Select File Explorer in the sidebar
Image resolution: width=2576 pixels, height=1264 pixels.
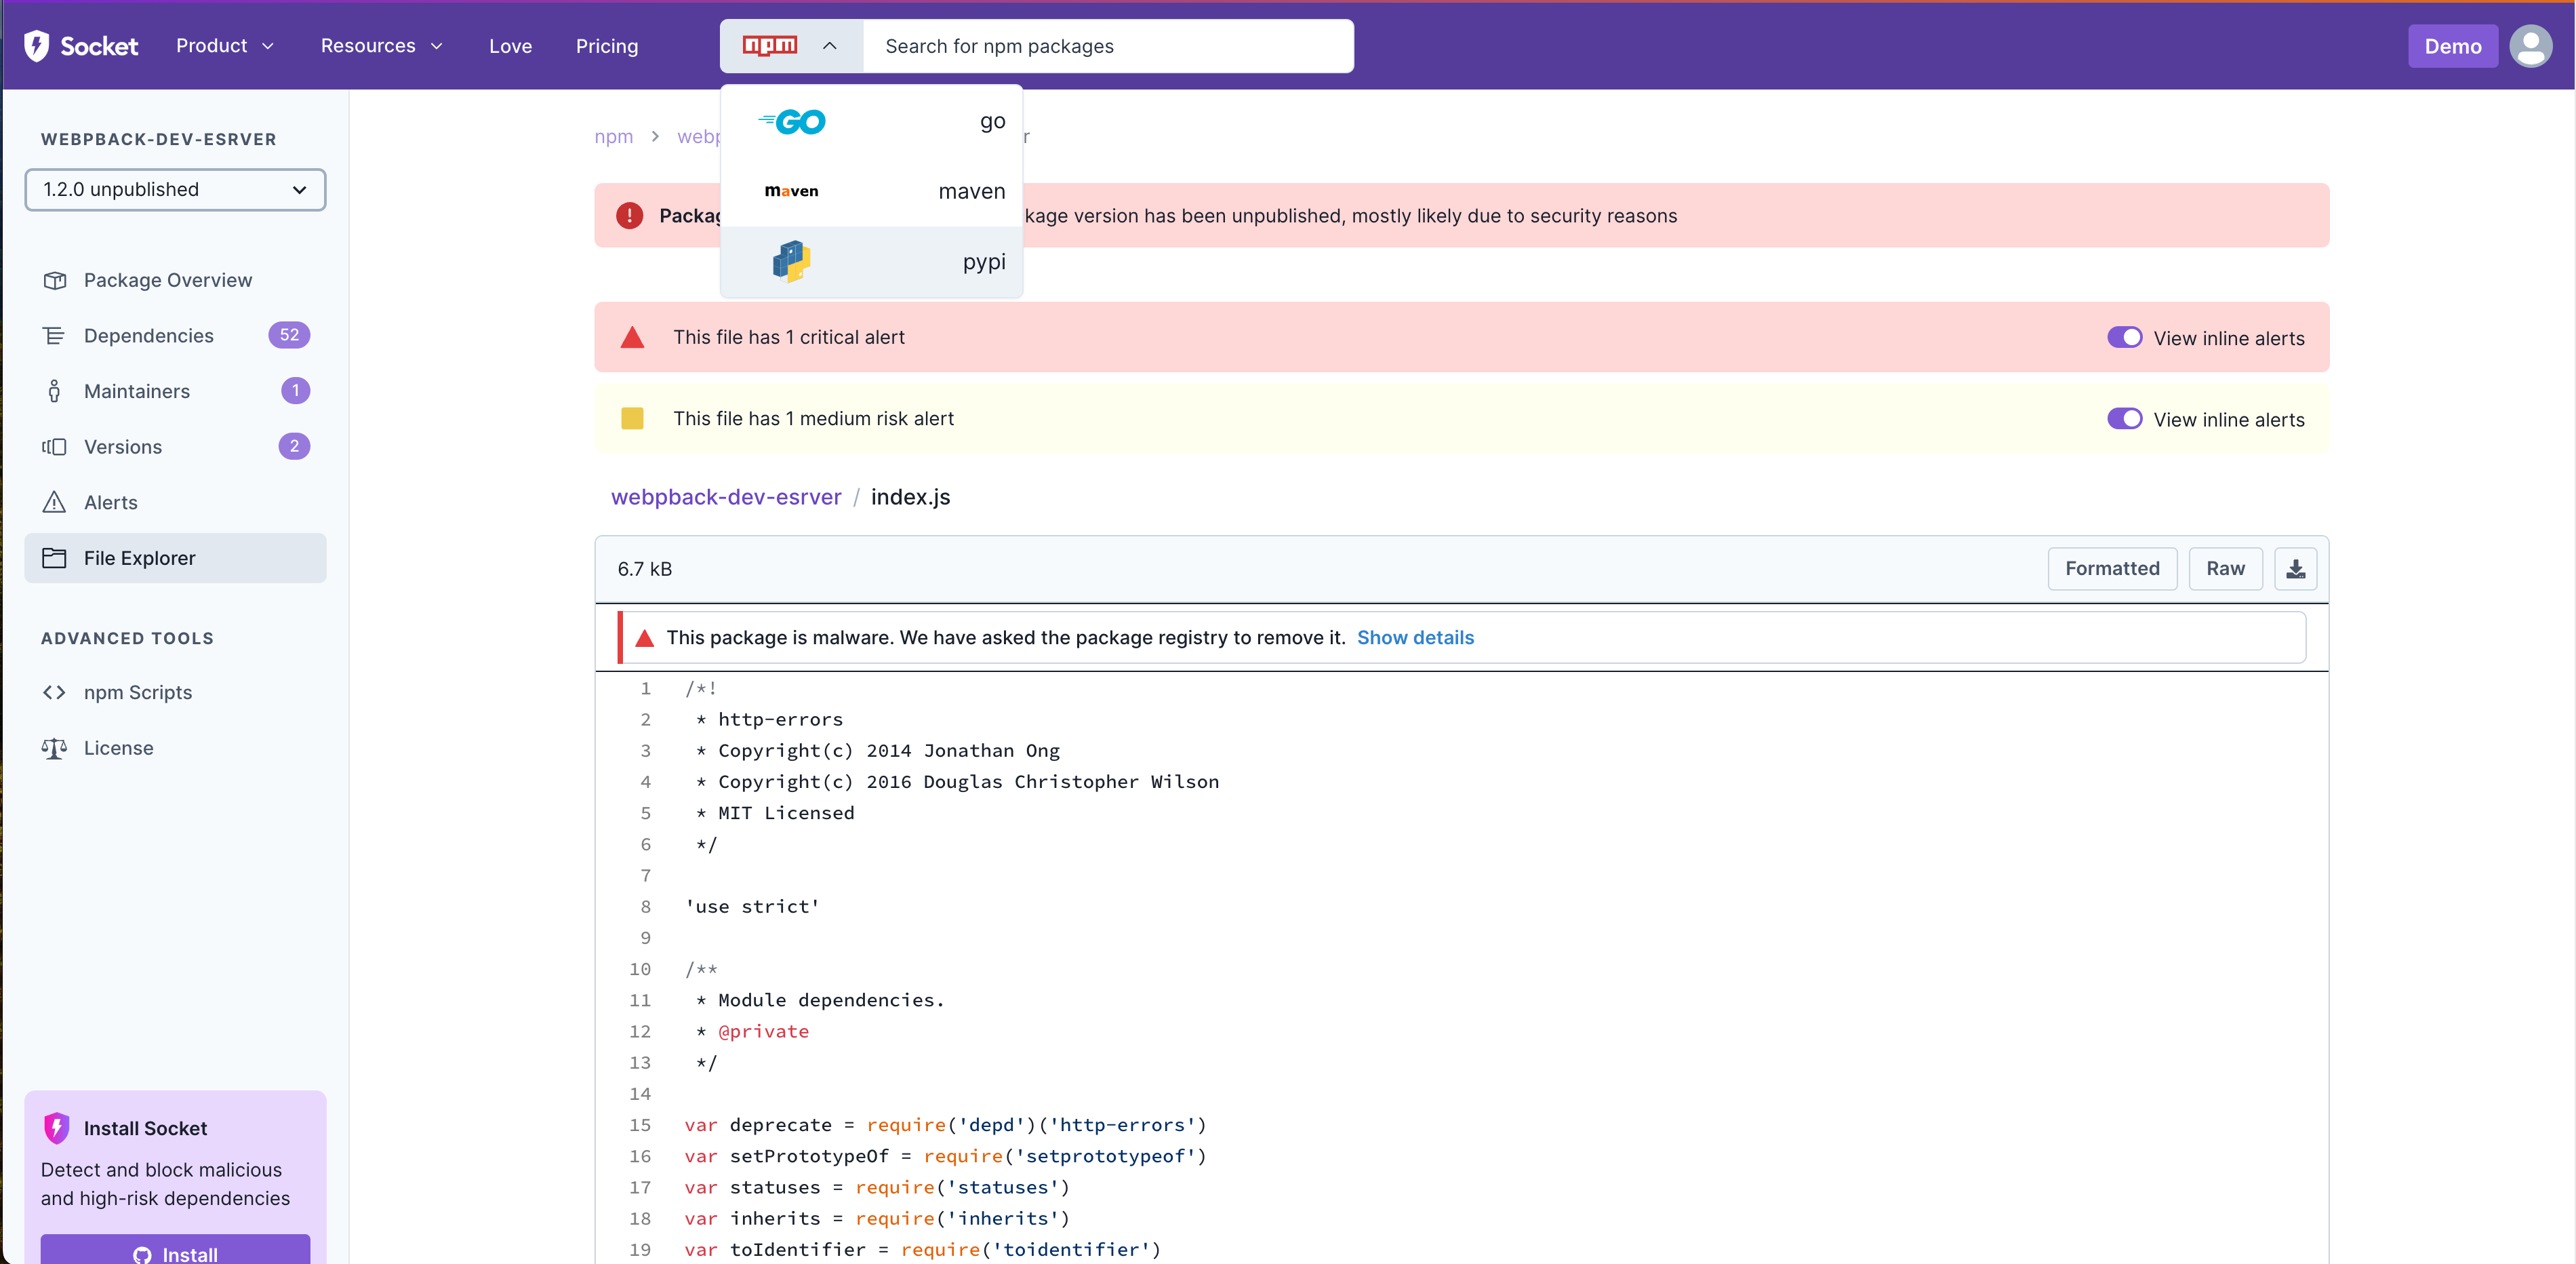[x=175, y=558]
